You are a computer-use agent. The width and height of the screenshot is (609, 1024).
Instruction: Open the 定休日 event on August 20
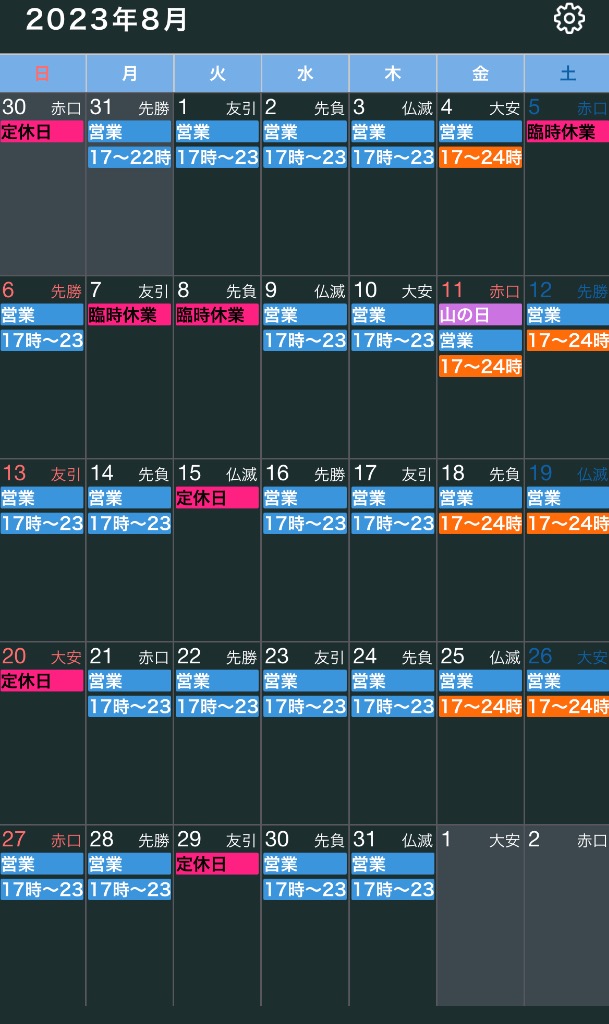(x=42, y=681)
